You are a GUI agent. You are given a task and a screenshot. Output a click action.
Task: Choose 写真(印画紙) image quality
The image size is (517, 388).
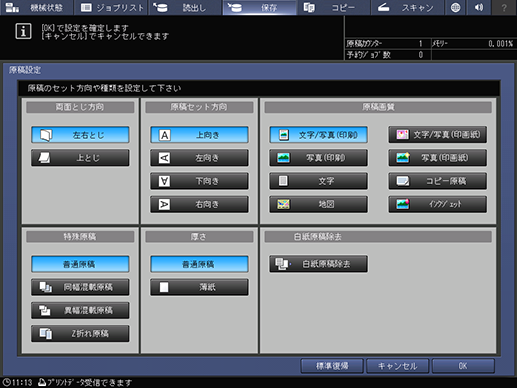(437, 158)
